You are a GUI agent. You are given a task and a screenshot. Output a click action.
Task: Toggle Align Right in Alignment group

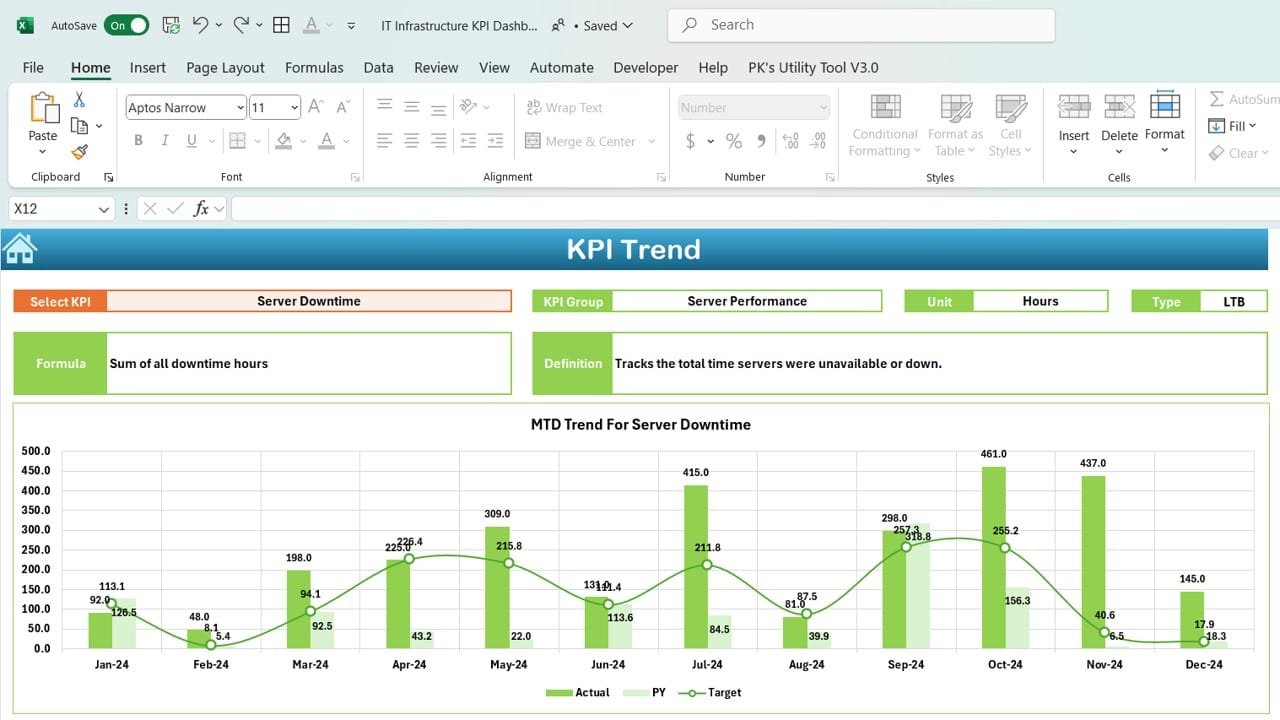coord(438,141)
